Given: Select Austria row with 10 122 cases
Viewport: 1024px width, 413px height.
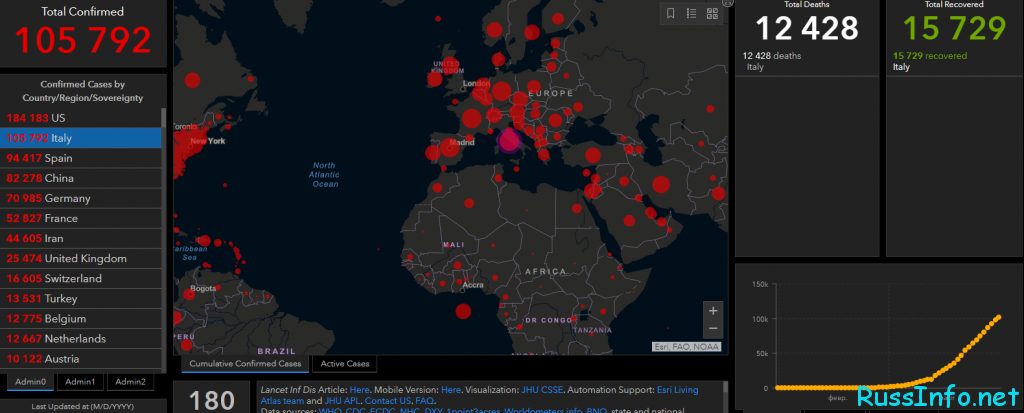Looking at the screenshot, I should tap(81, 359).
